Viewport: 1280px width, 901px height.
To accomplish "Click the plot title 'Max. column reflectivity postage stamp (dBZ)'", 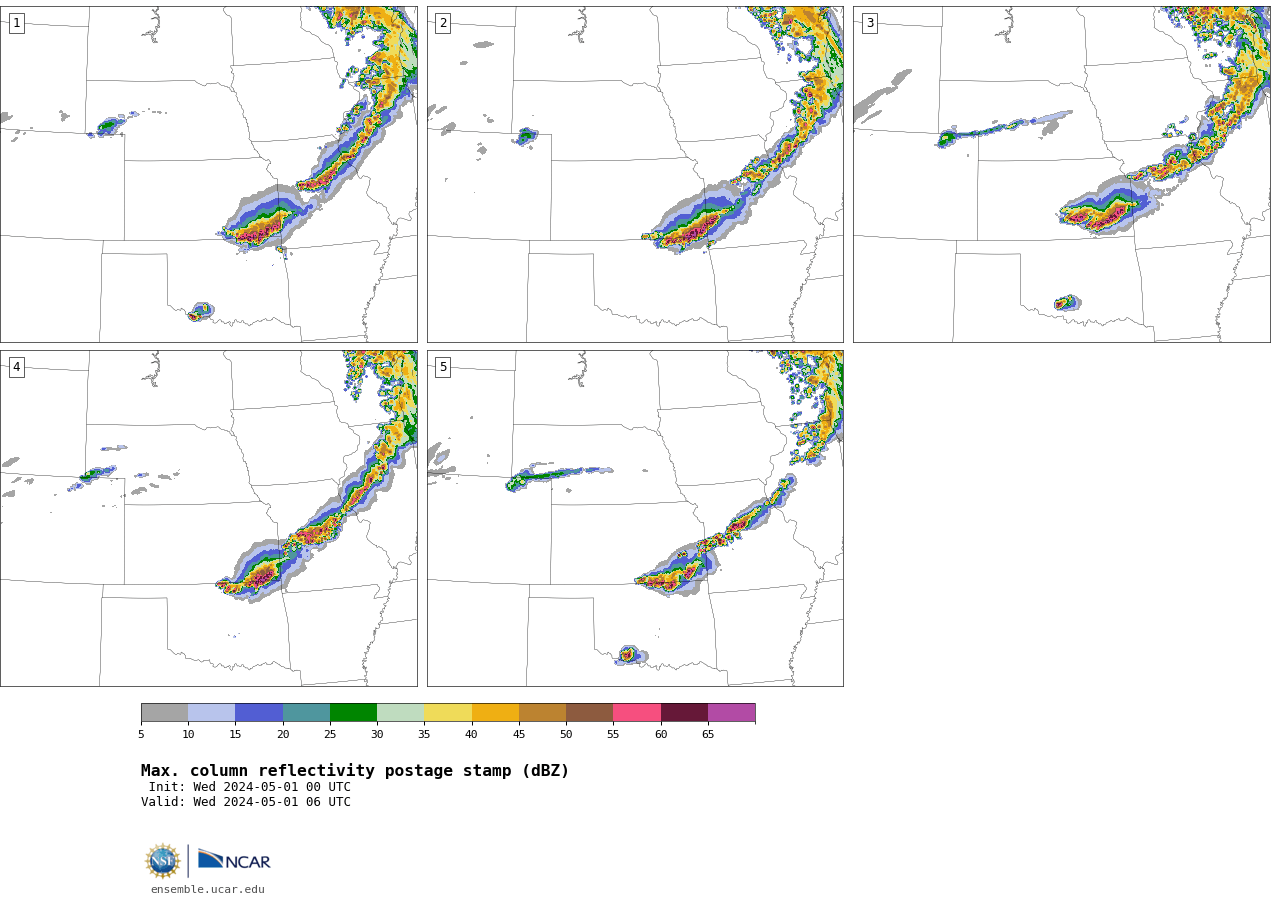I will 355,771.
